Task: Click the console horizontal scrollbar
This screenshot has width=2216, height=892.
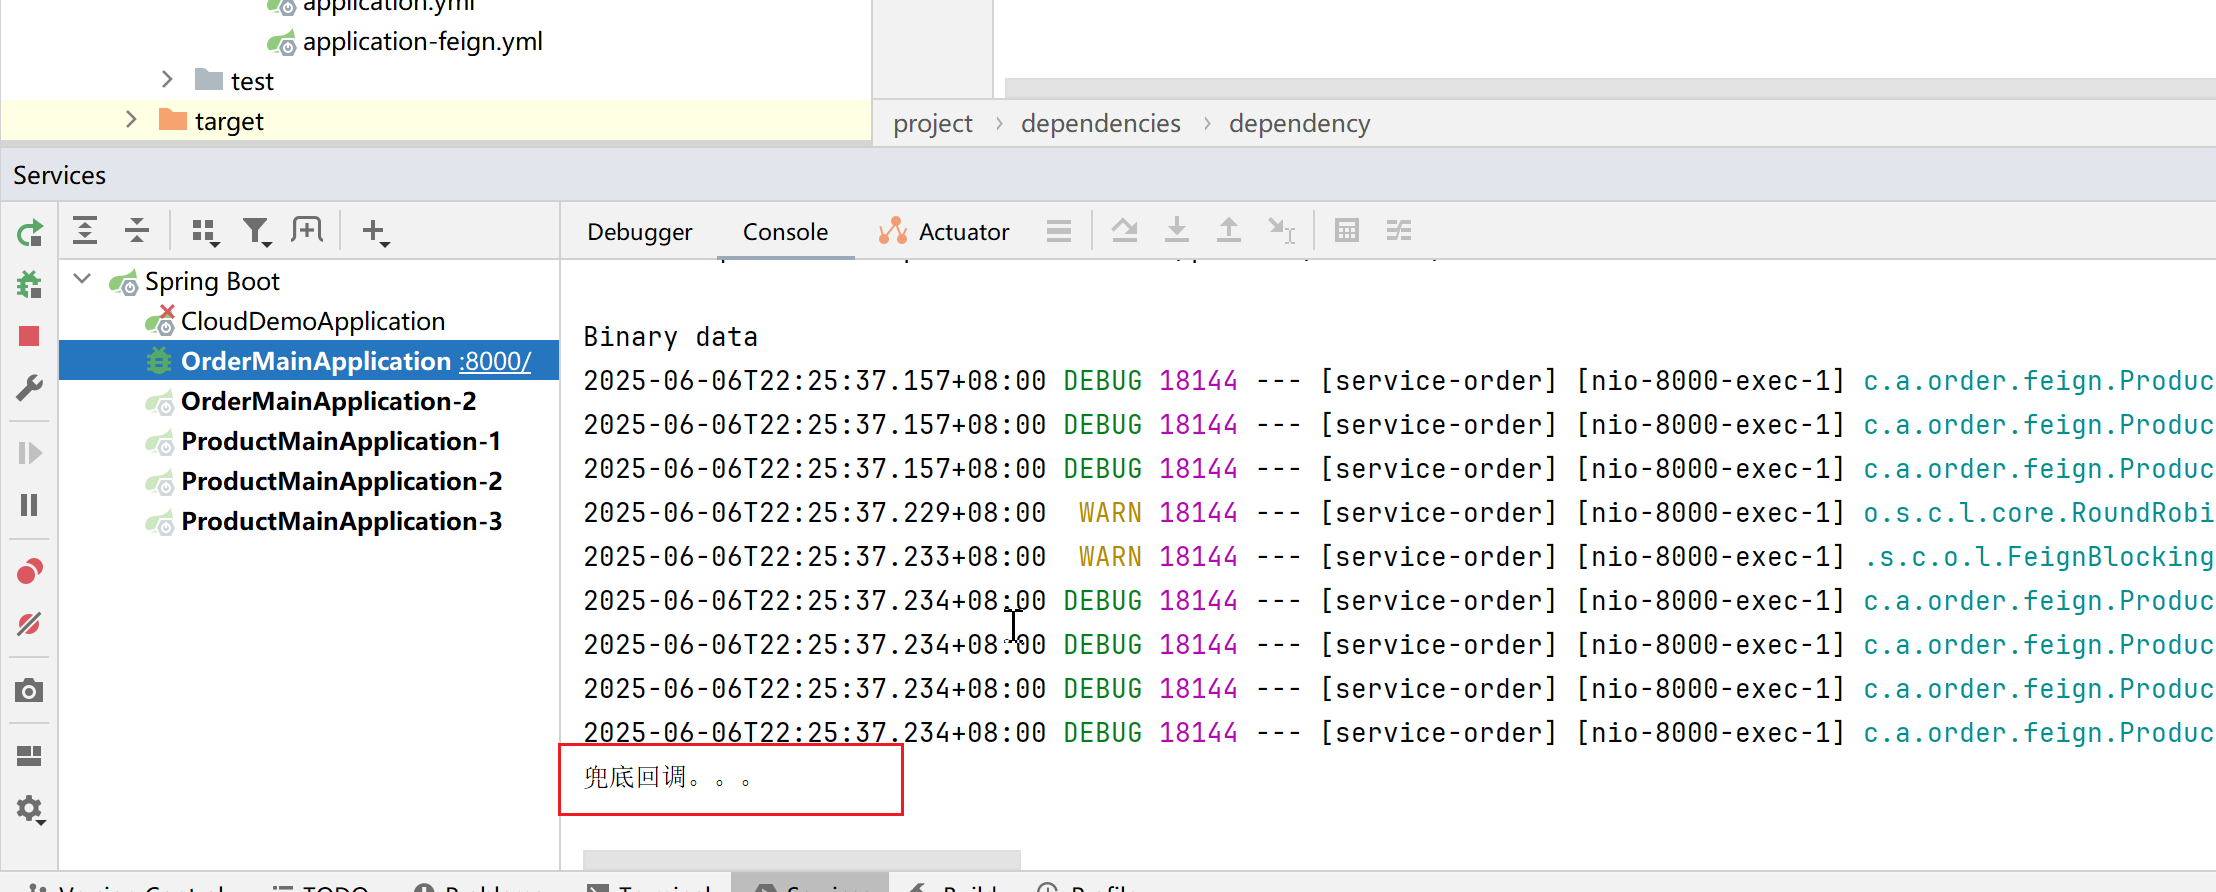Action: (x=801, y=860)
